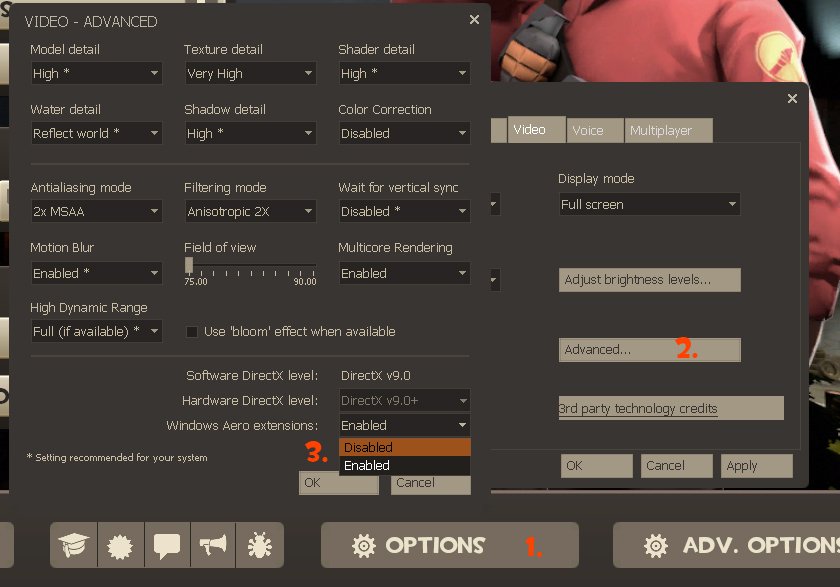Screen dimensions: 840x587
Task: Enable the 'bloom' effect checkbox
Action: (193, 332)
